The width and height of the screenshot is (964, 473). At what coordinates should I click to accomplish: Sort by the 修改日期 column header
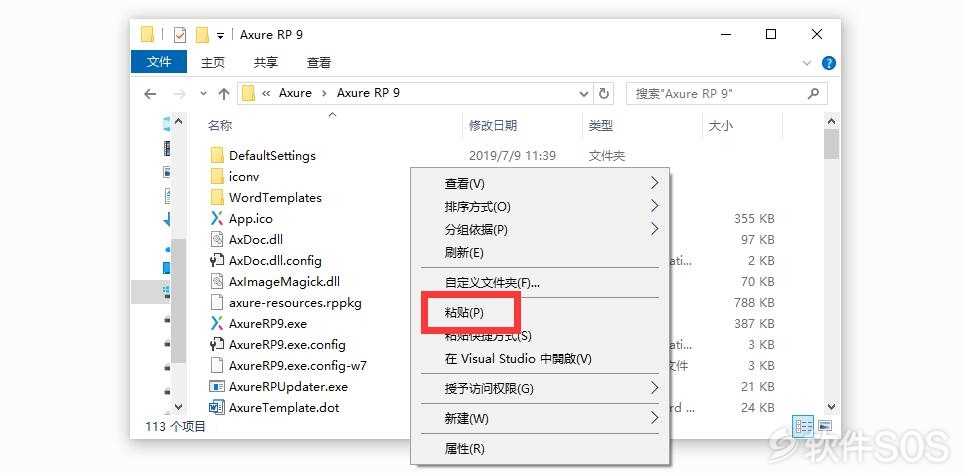492,125
